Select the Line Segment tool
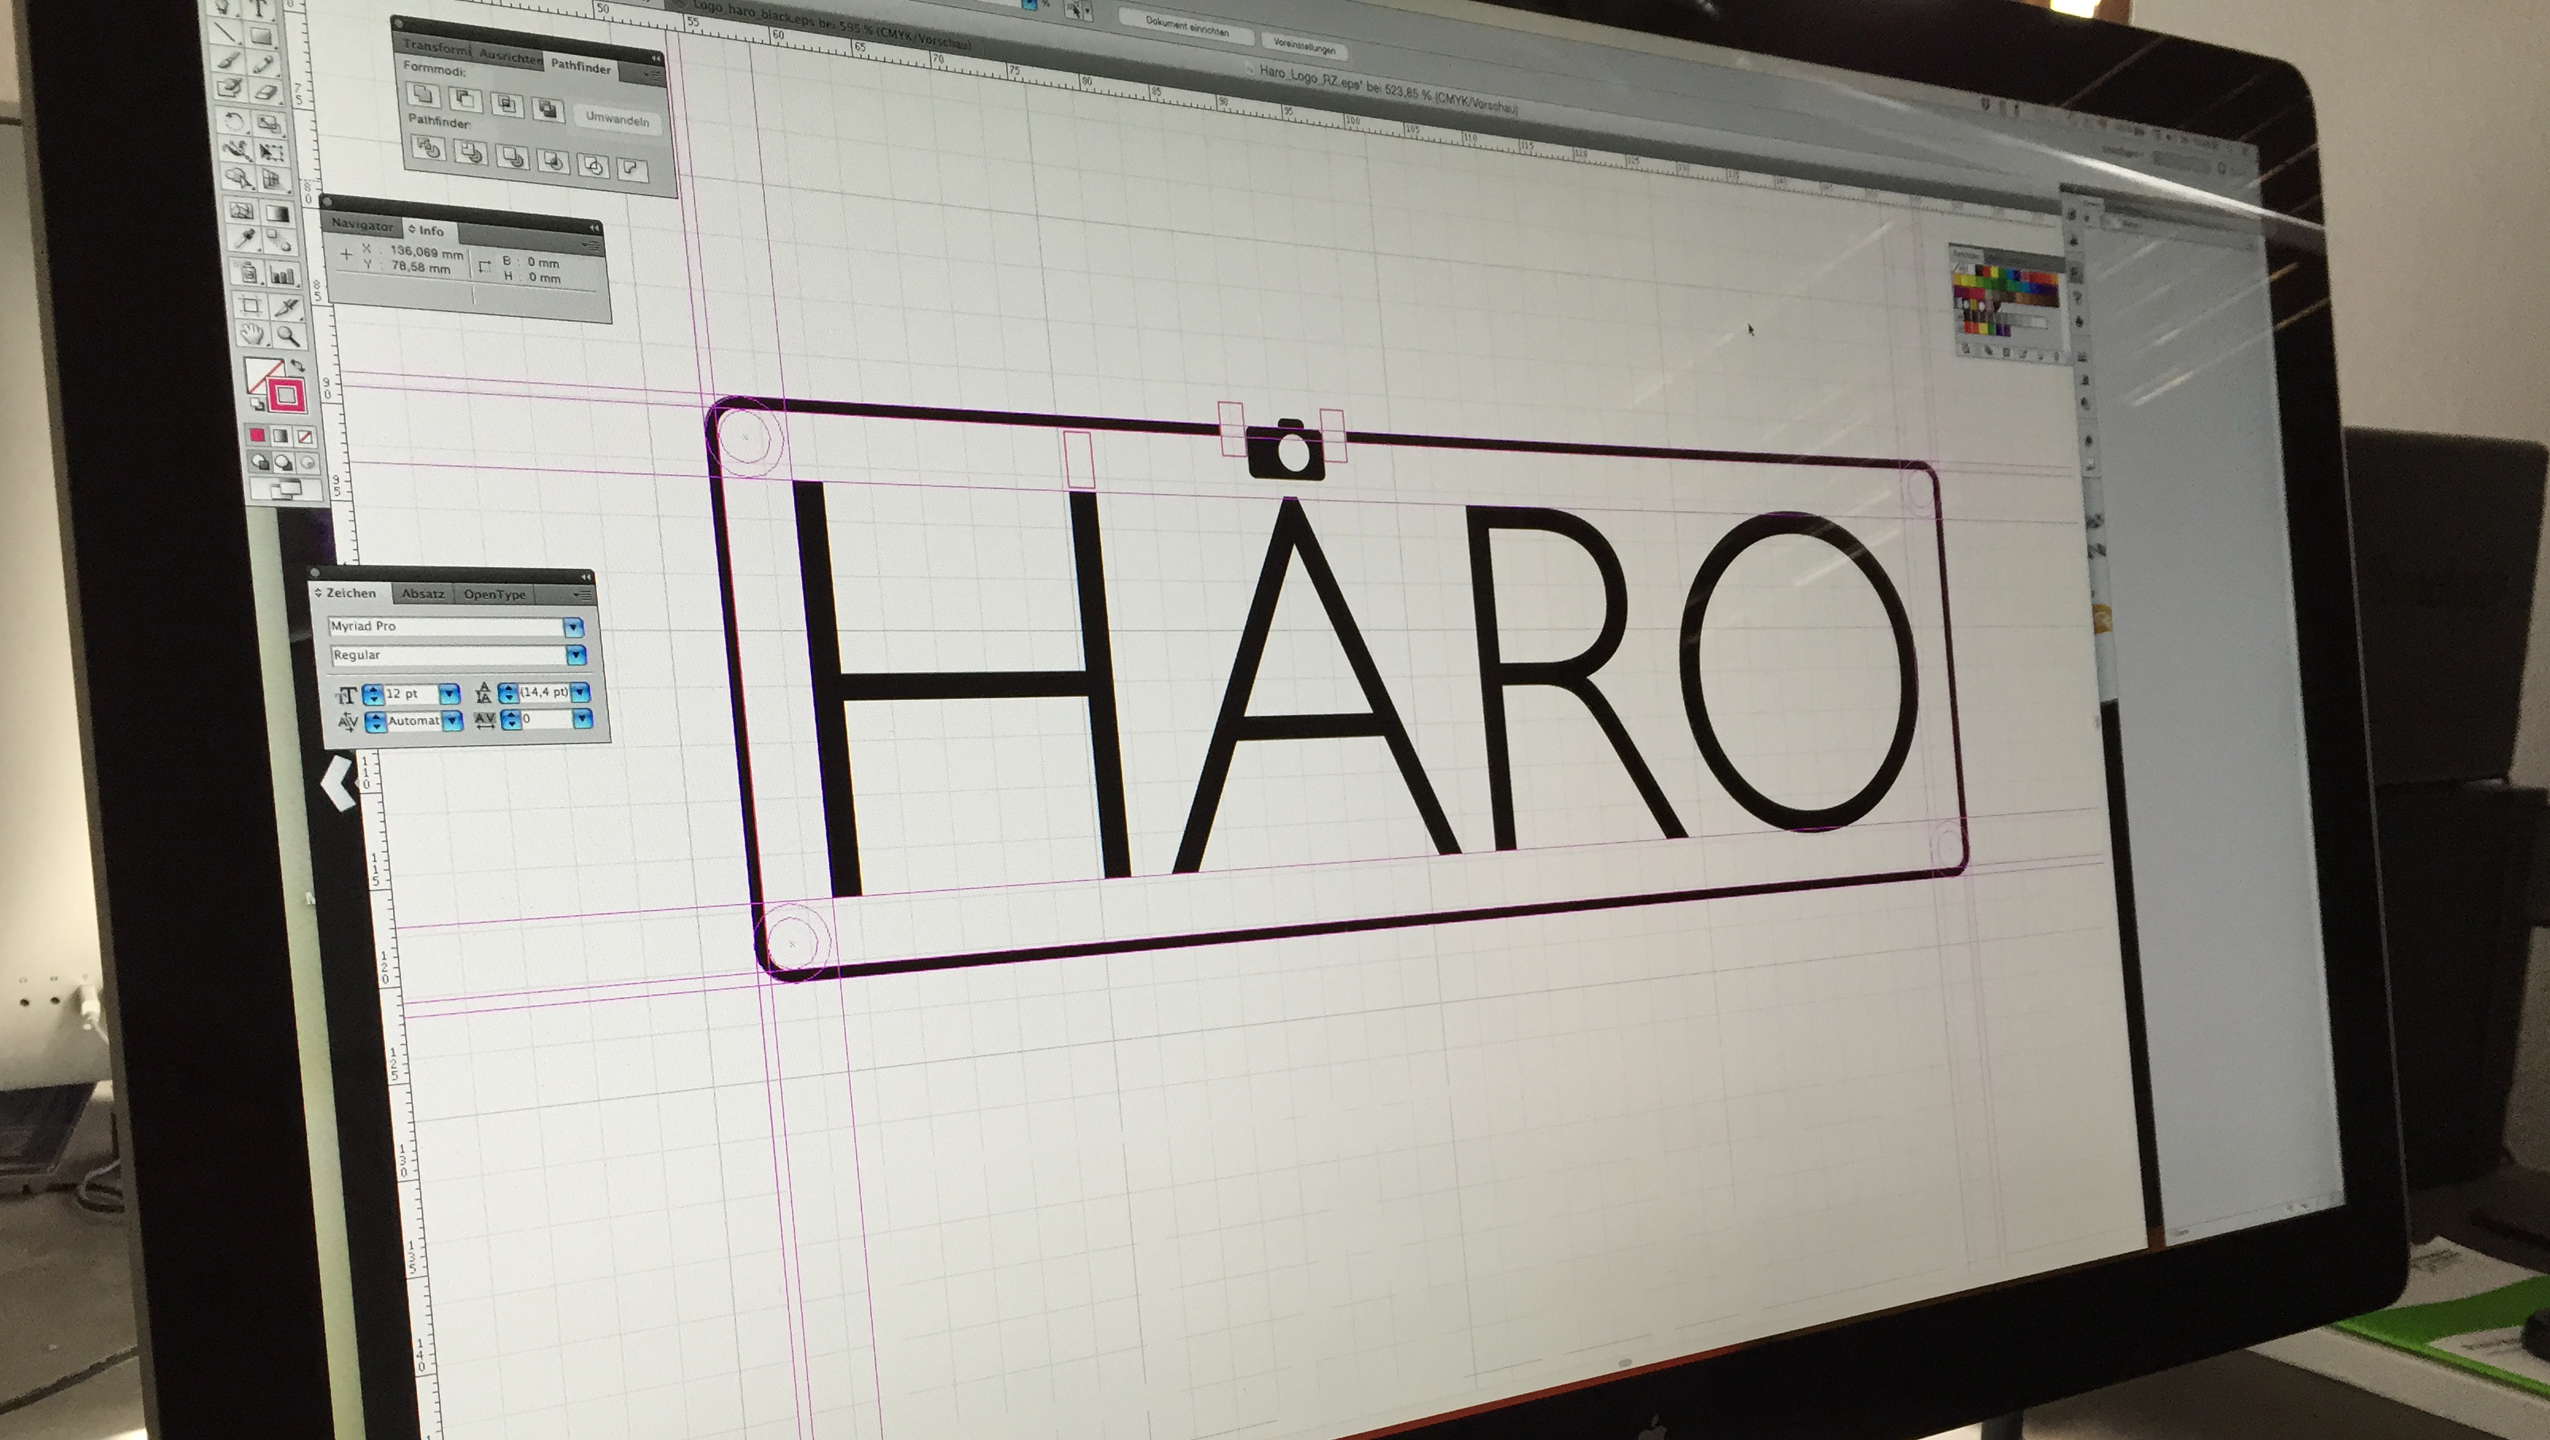 [x=225, y=32]
